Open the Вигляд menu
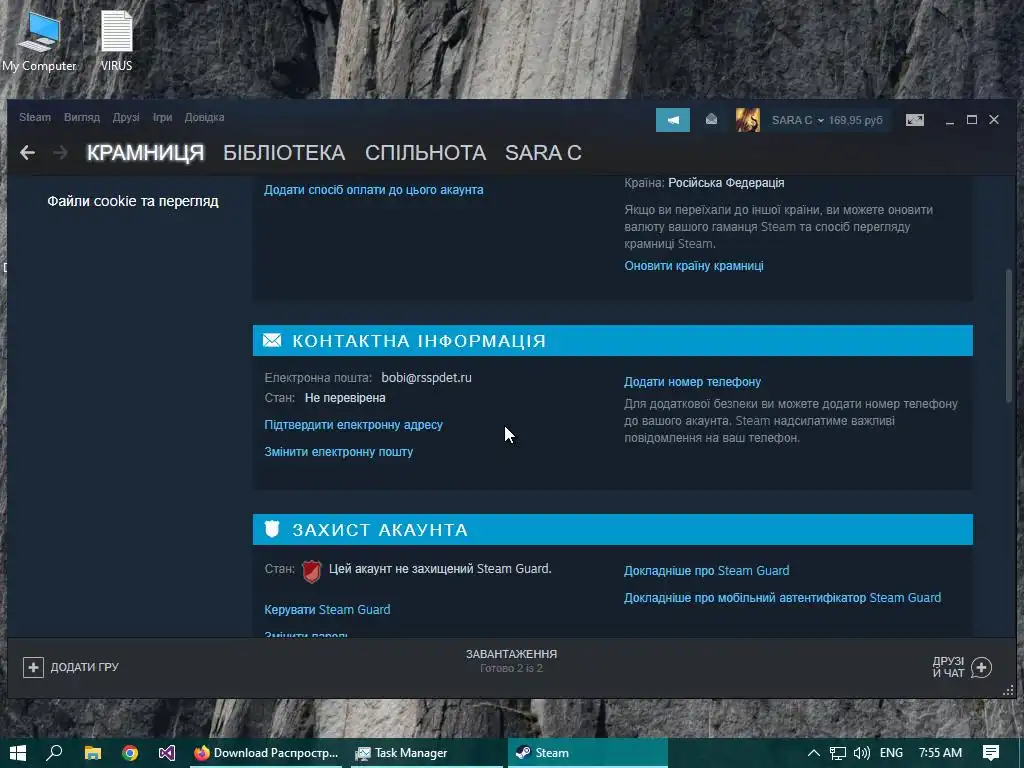This screenshot has height=768, width=1024. (x=82, y=118)
